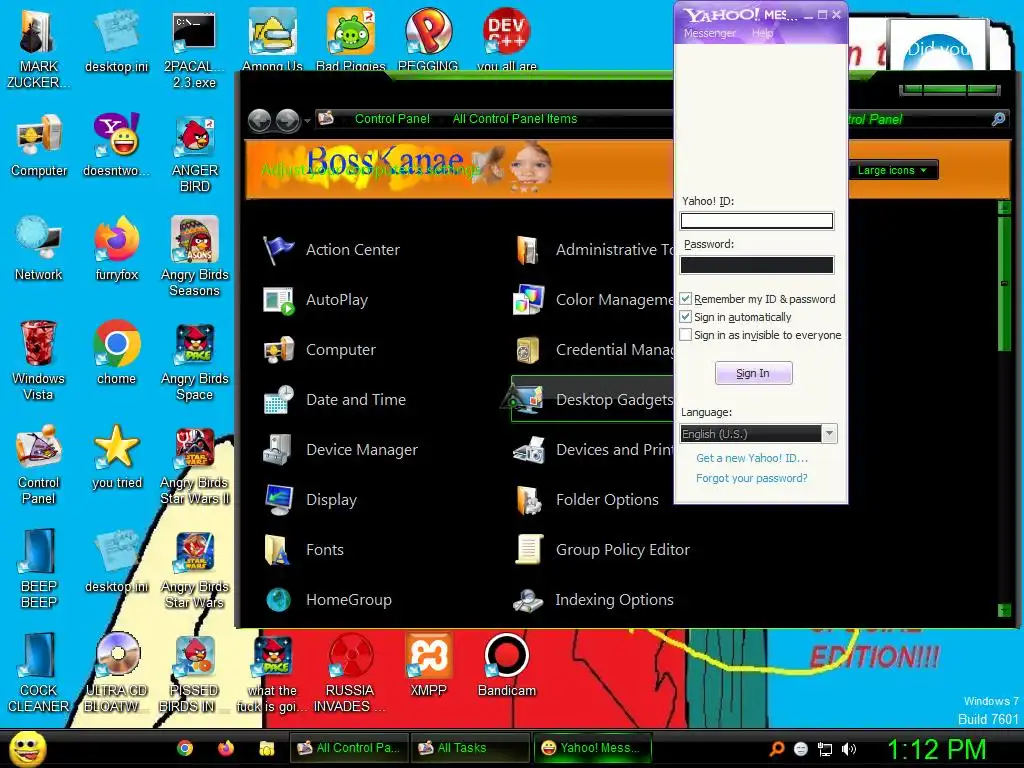
Task: Open the Indexing Options icon
Action: (x=528, y=600)
